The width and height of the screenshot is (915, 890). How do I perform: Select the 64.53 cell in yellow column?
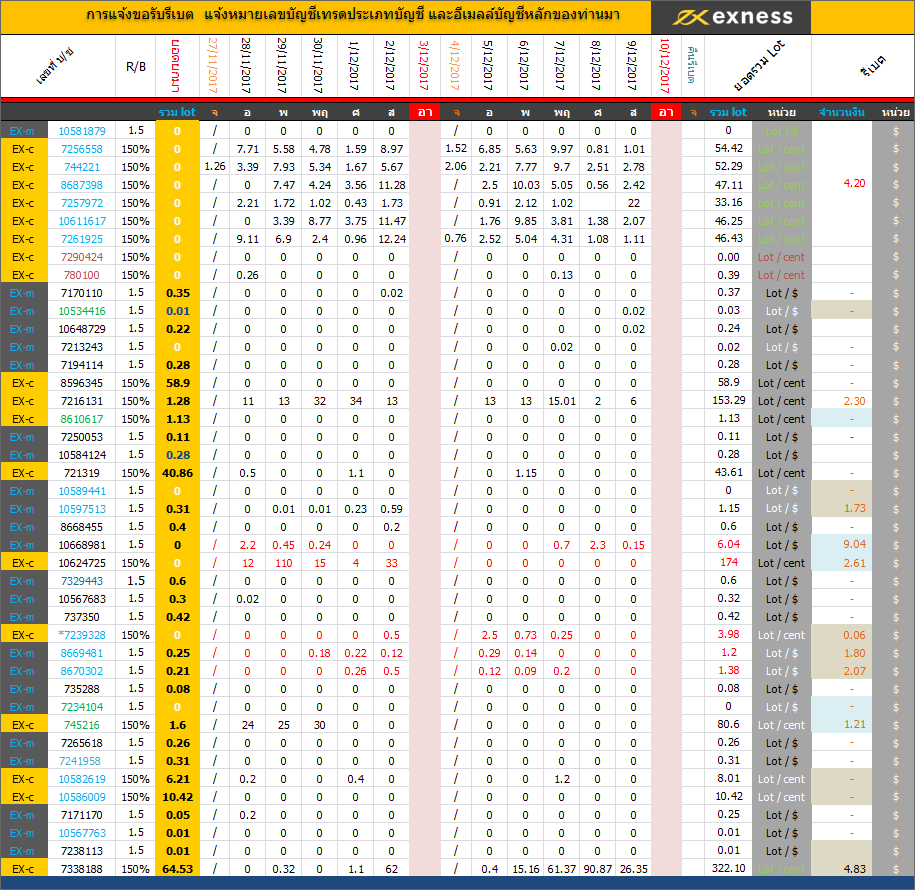[178, 869]
